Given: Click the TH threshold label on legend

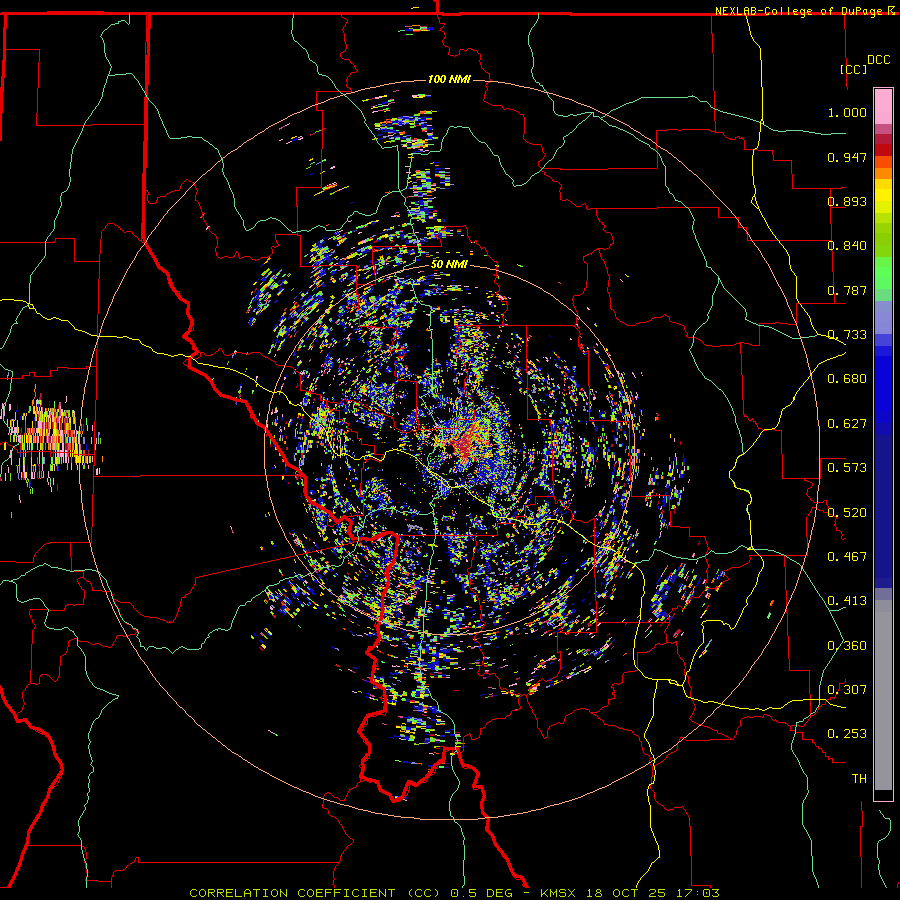Looking at the screenshot, I should point(859,779).
